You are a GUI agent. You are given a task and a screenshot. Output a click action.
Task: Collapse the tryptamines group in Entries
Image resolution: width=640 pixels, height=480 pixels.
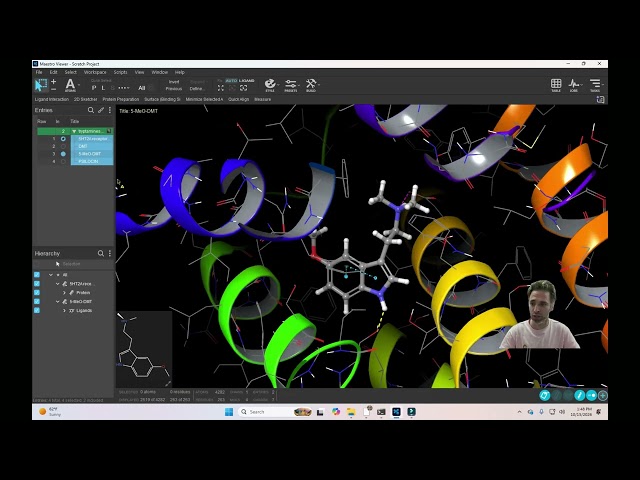(x=74, y=131)
